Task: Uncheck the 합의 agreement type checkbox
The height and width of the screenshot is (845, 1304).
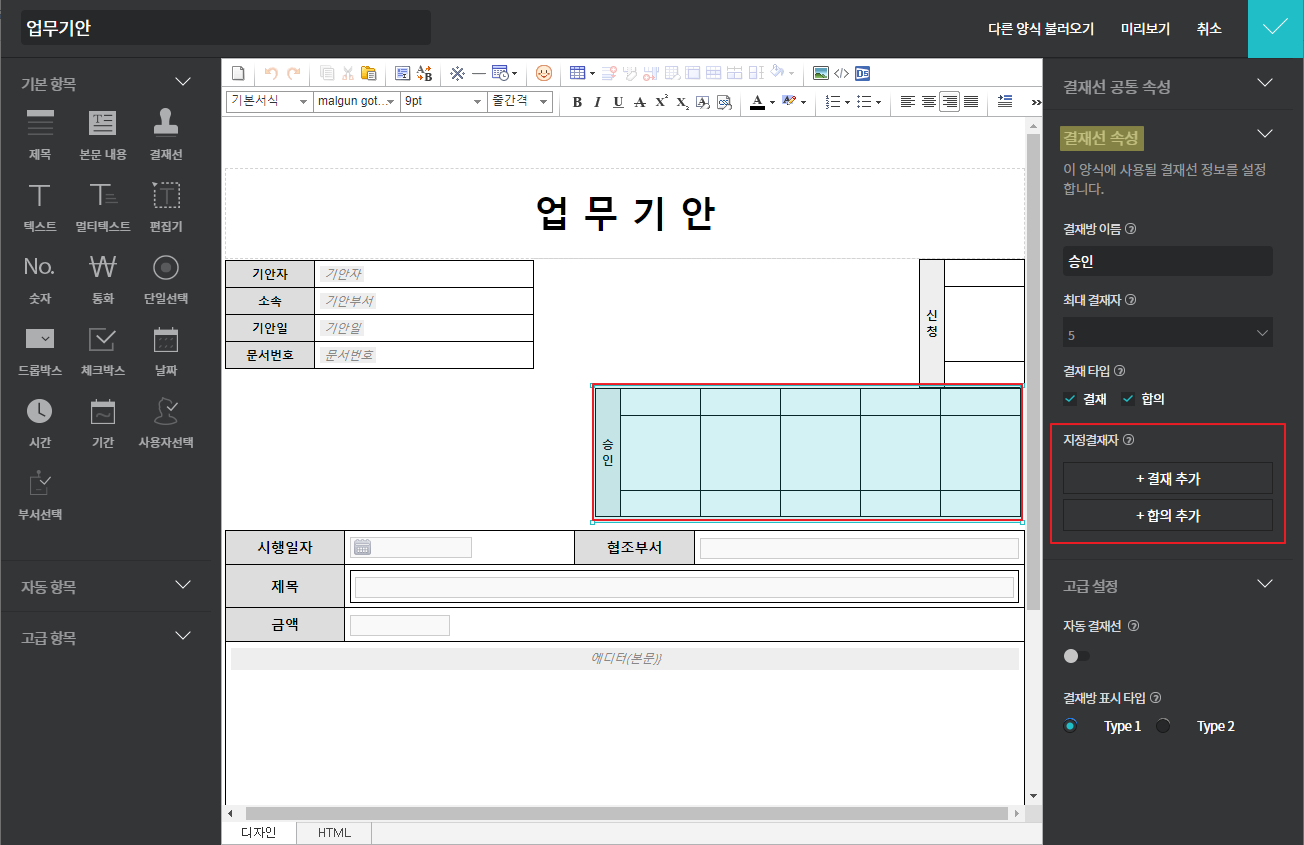Action: tap(1128, 399)
